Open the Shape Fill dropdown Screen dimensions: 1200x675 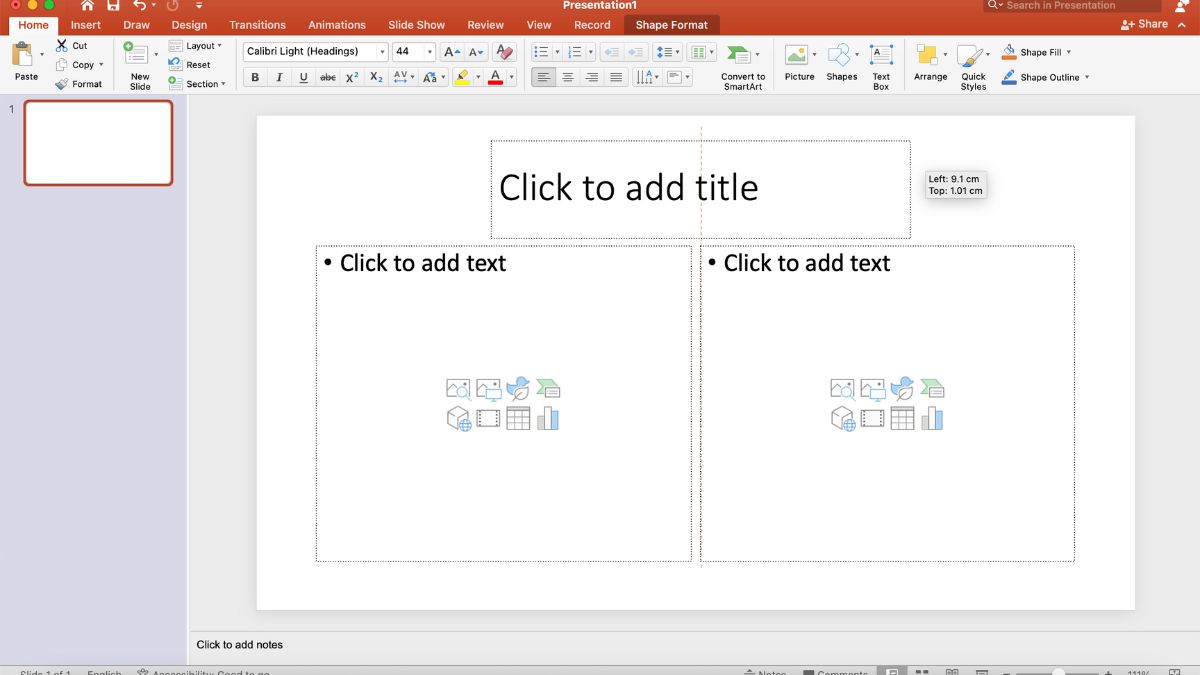pyautogui.click(x=1063, y=51)
